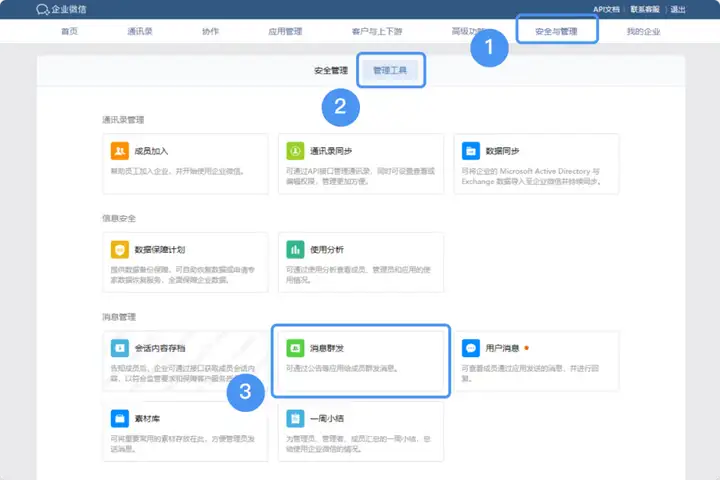720x480 pixels.
Task: Click the 企业微信 logo in header
Action: tap(62, 10)
